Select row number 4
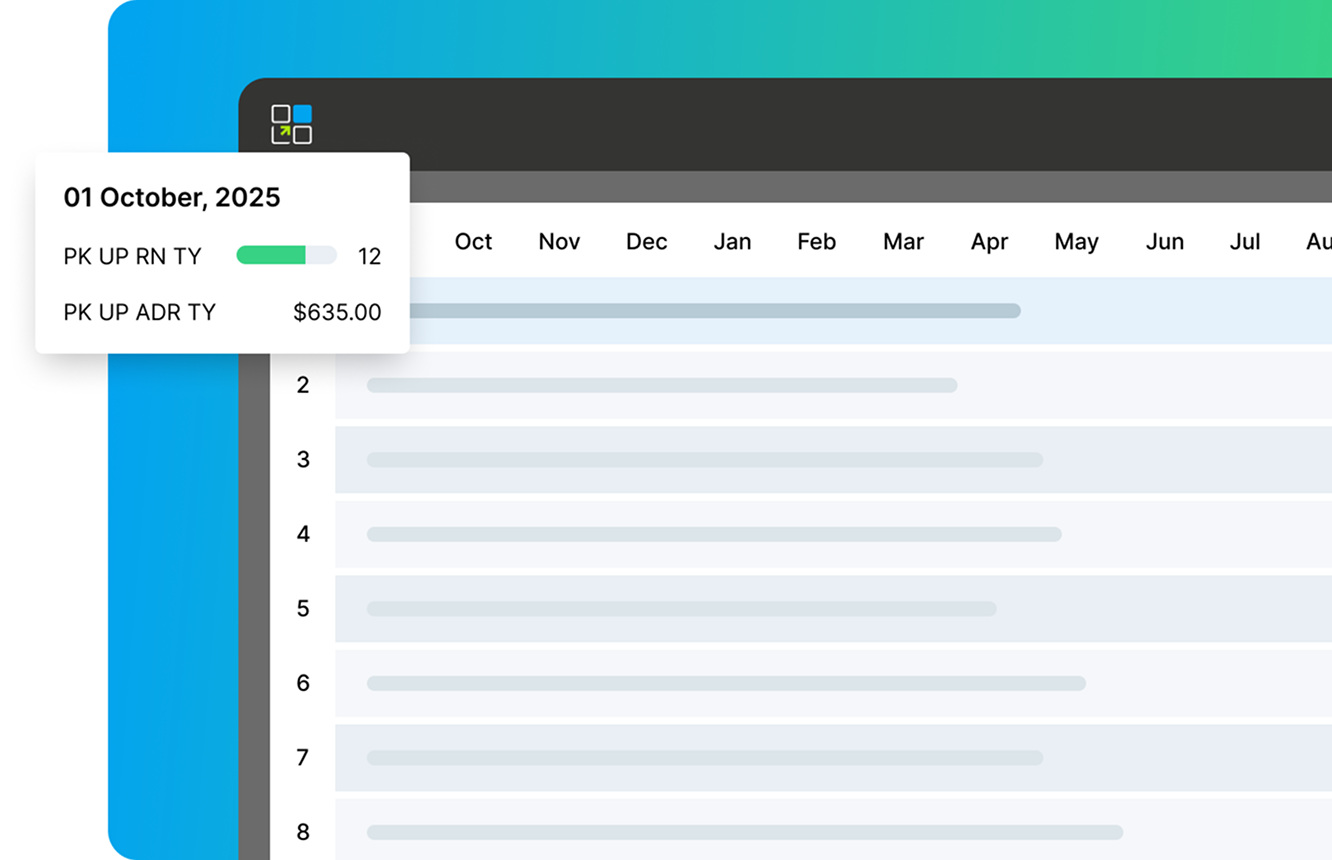Screen dimensions: 1332x860 [x=303, y=534]
